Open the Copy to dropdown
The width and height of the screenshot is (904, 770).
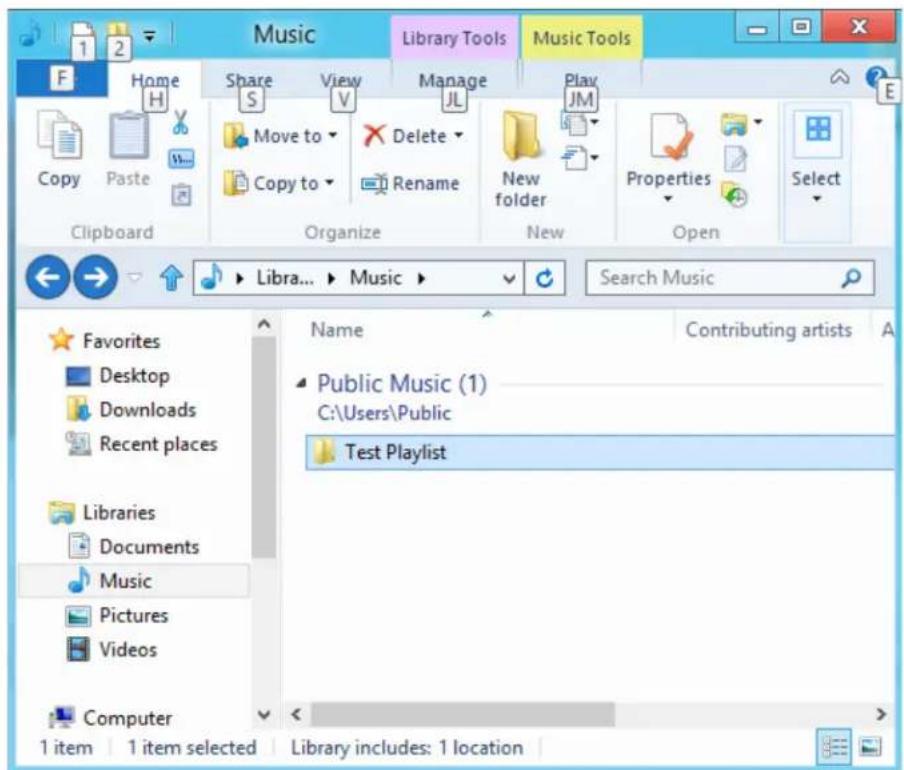point(279,184)
